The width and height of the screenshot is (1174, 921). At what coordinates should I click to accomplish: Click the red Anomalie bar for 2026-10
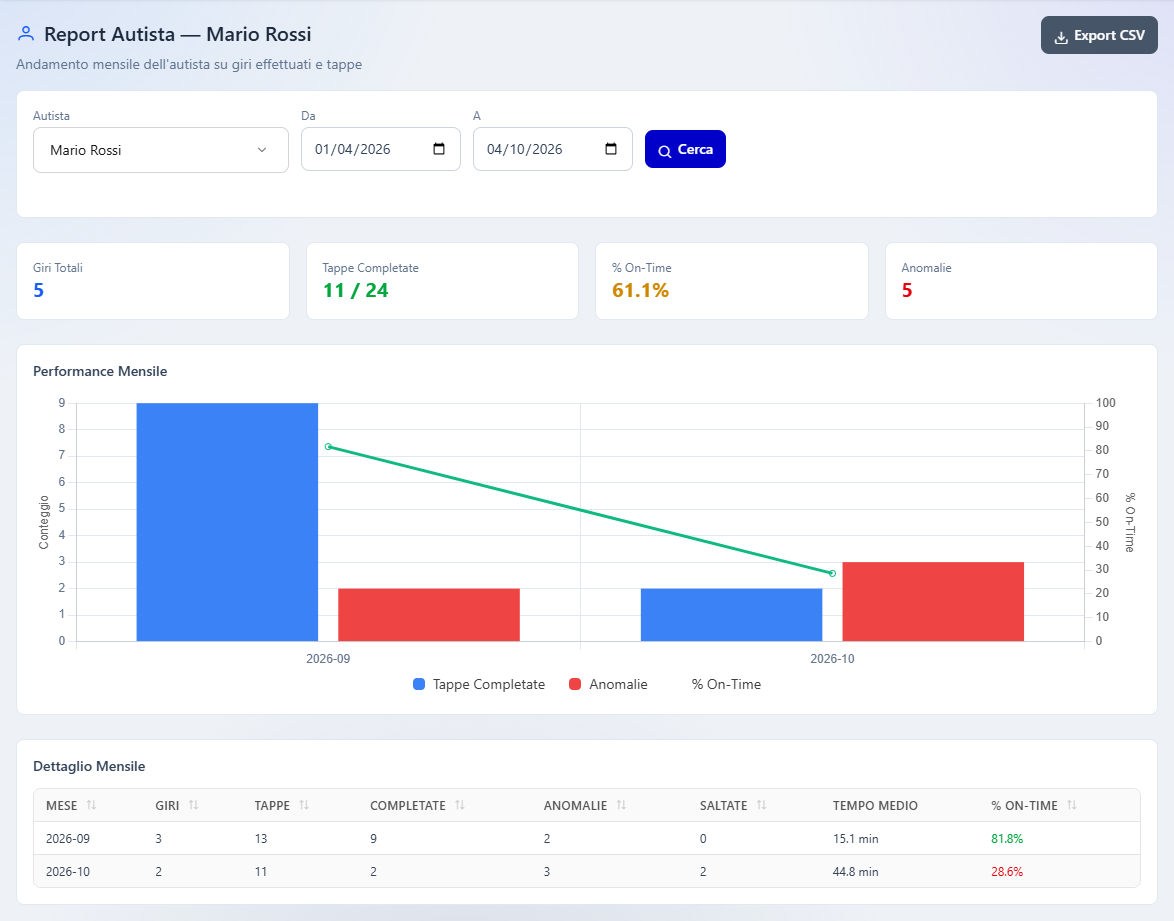(x=933, y=601)
